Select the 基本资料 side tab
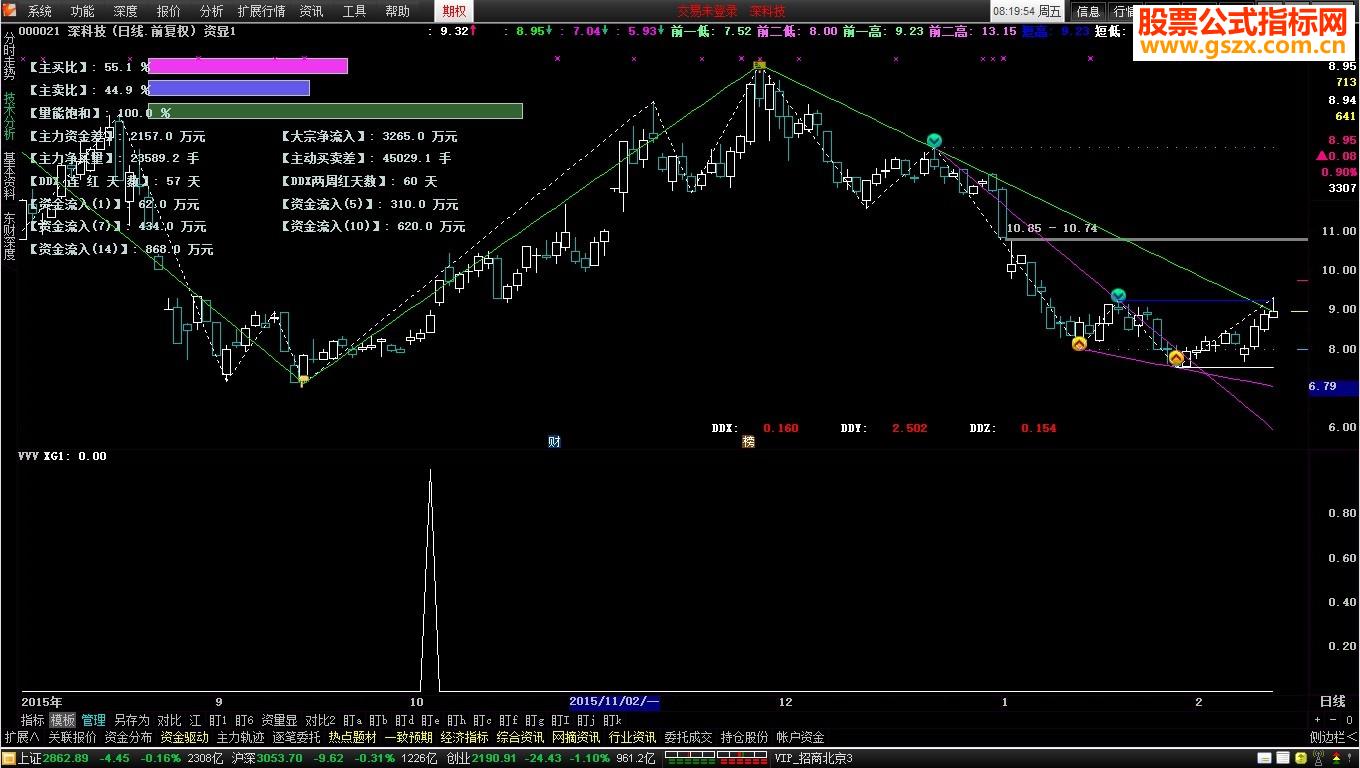The image size is (1360, 768). pyautogui.click(x=9, y=176)
